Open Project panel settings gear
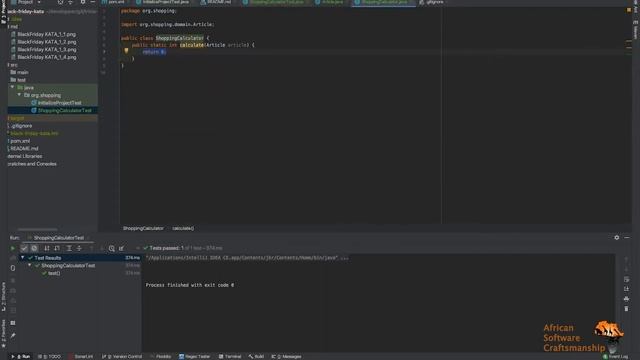Screen dimensions: 640x360 pos(83,2)
